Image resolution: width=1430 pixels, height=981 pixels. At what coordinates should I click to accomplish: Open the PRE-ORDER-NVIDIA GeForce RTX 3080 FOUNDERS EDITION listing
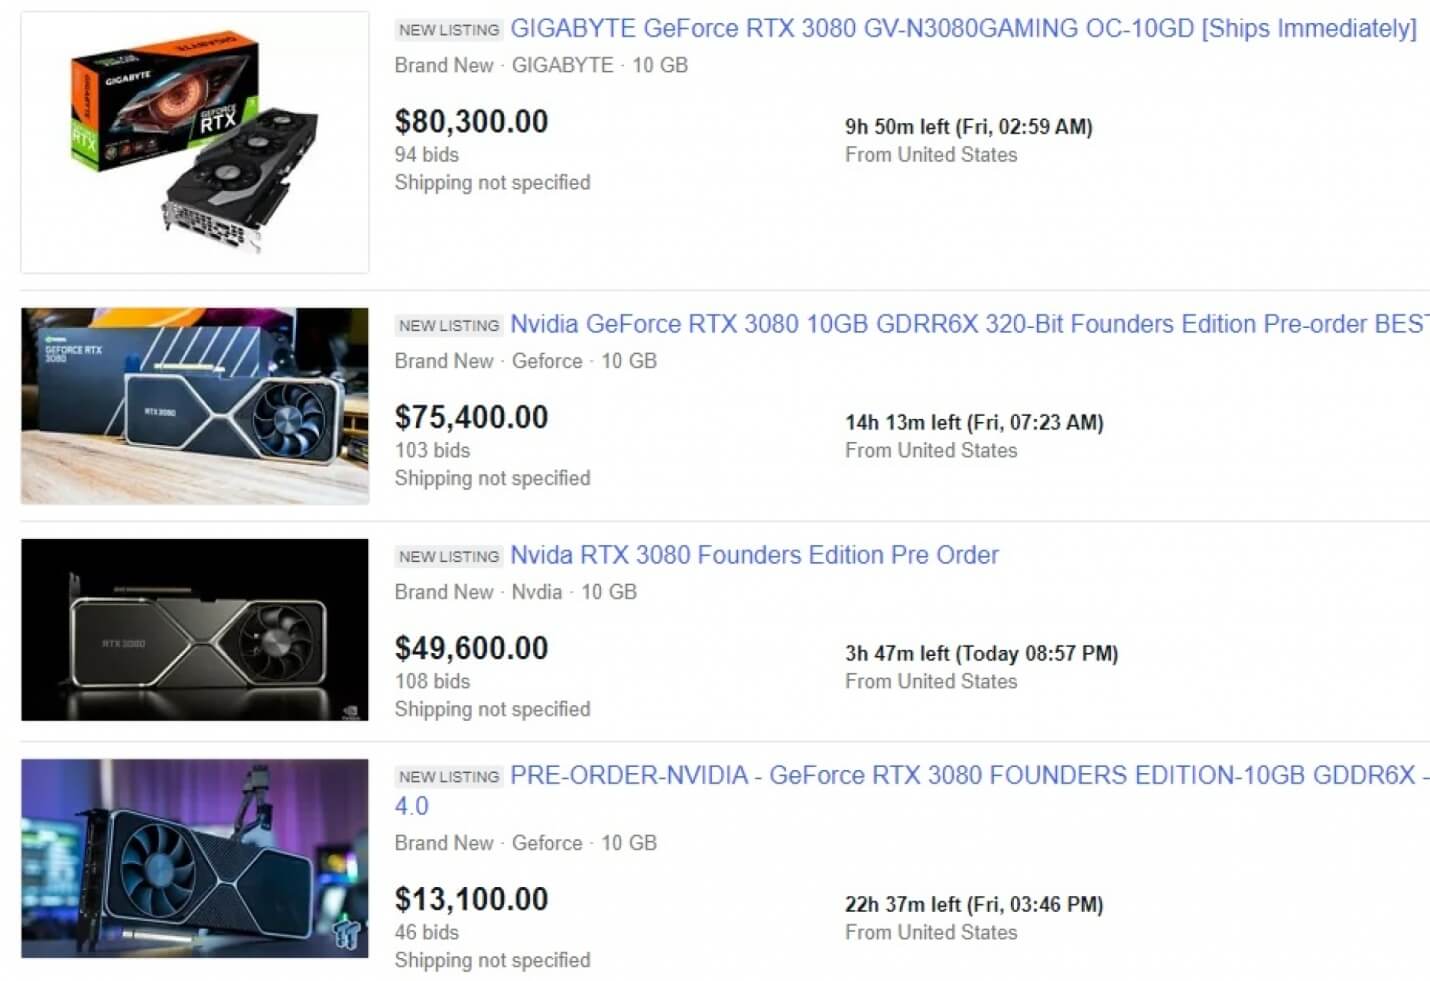[969, 775]
